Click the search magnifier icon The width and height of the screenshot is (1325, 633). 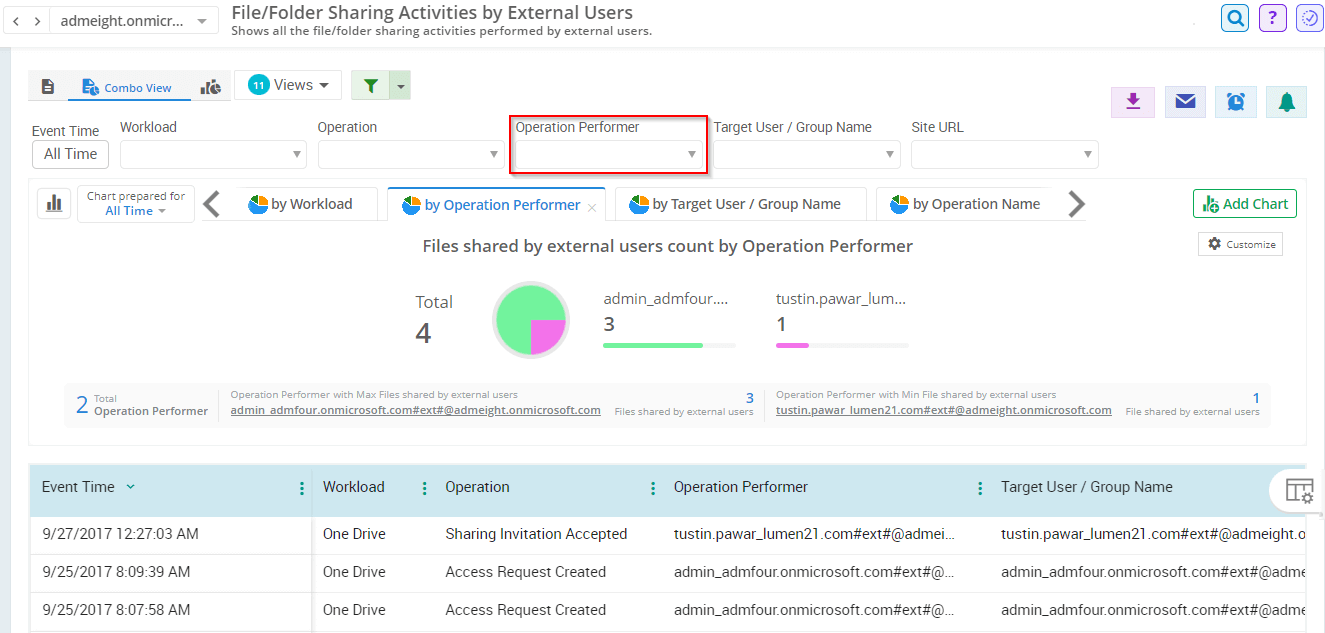1235,18
